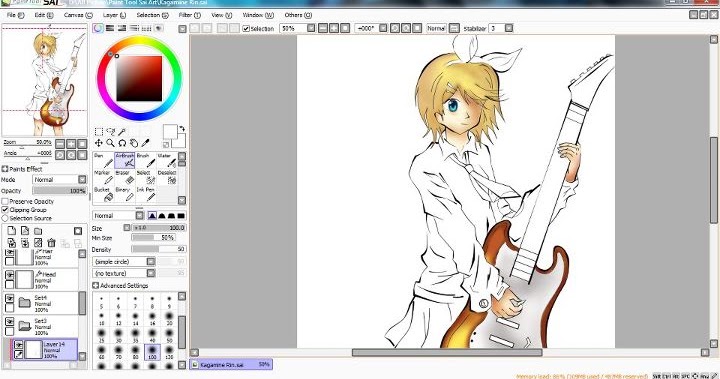This screenshot has width=720, height=379.
Task: Enable Preserve Opacity checkbox
Action: pos(5,202)
